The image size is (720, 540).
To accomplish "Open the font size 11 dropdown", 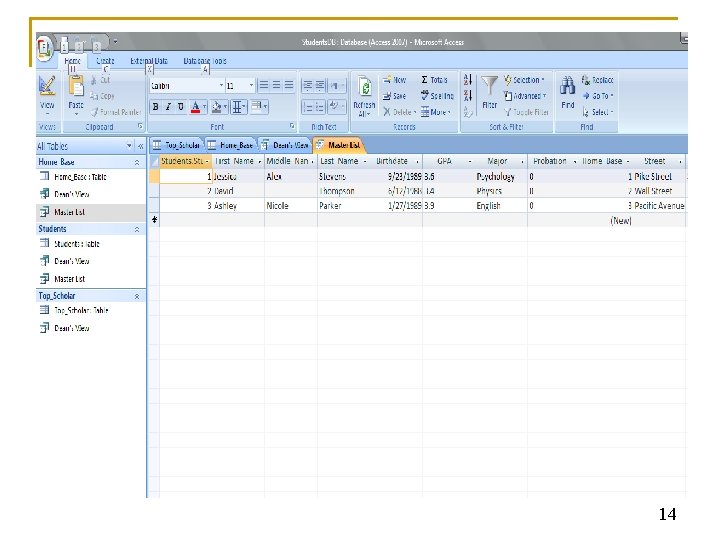I will point(251,85).
